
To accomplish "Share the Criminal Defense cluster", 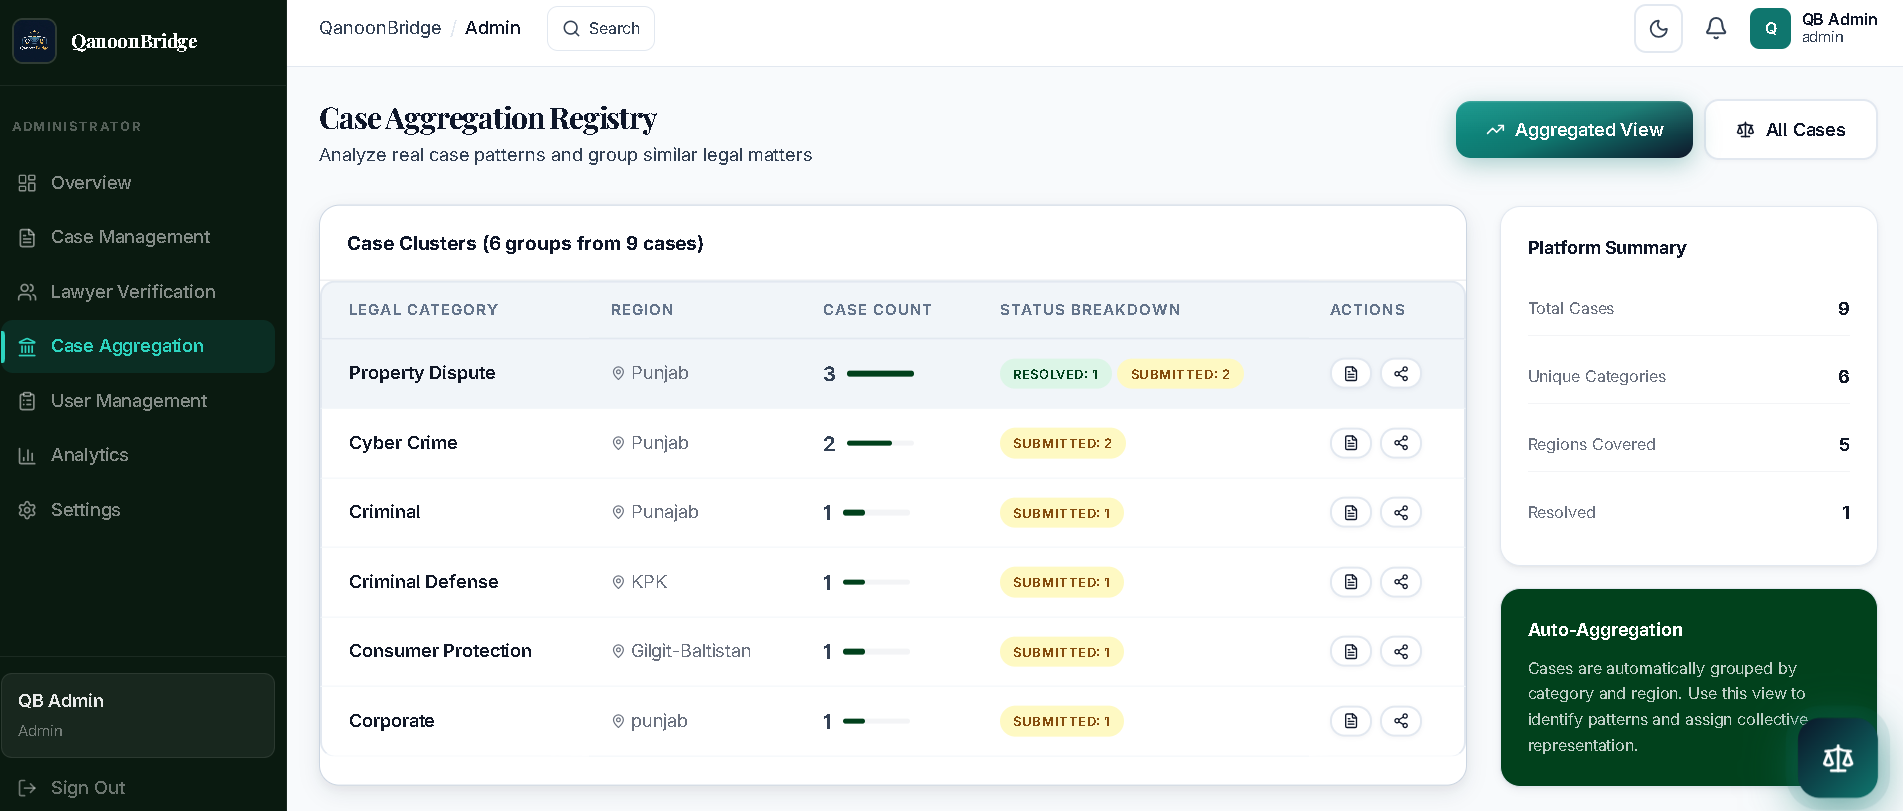I will (1401, 582).
